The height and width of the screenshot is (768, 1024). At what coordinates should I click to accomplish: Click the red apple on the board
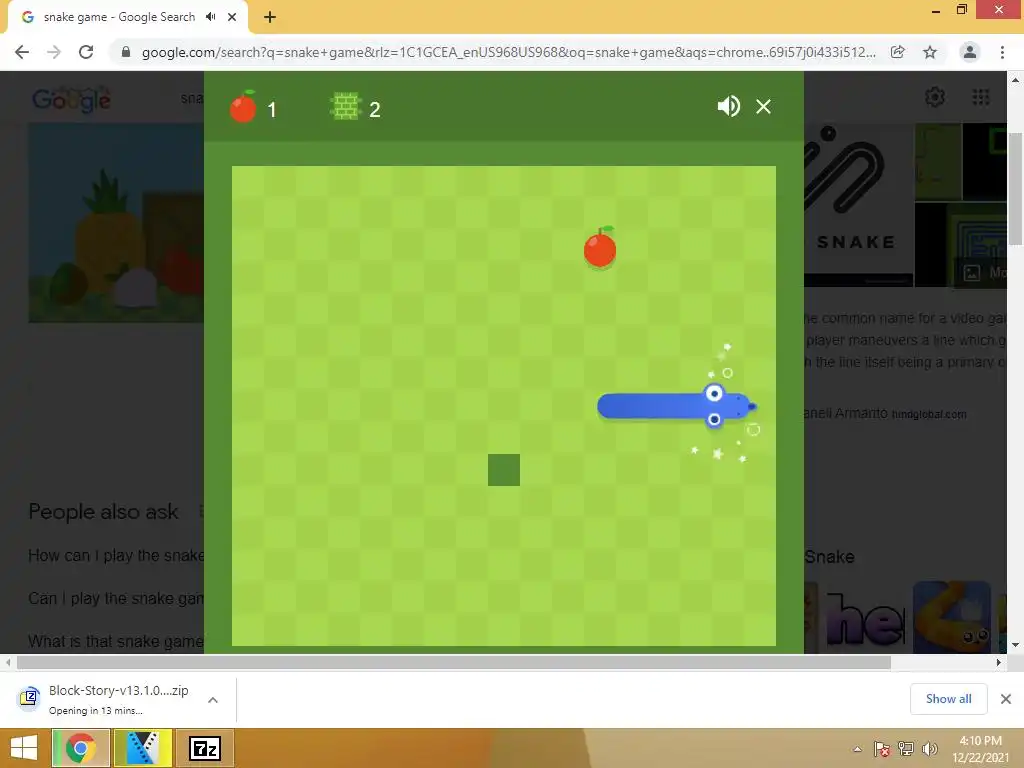600,248
